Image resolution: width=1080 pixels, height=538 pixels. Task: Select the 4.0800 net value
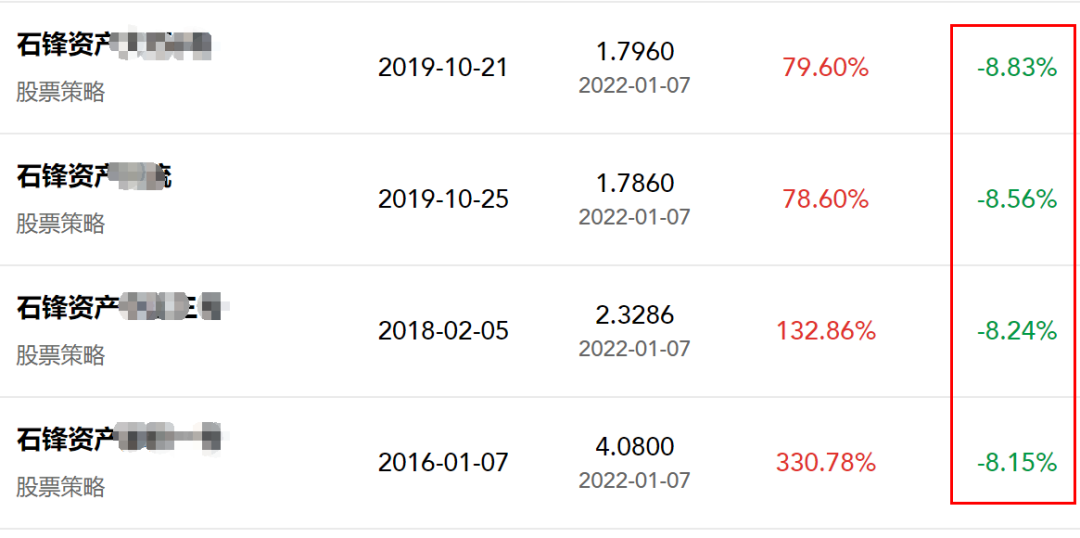point(635,446)
